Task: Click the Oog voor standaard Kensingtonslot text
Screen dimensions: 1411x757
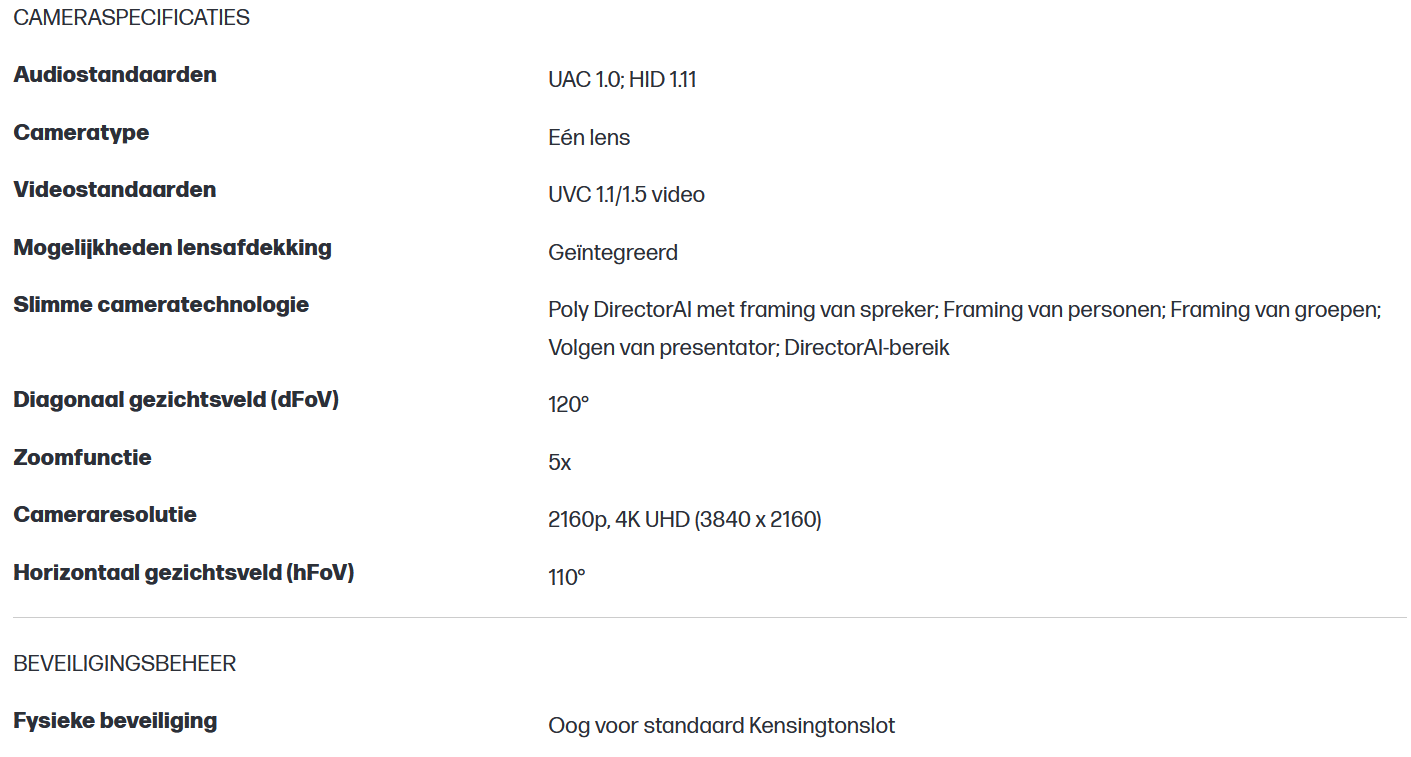Action: [x=721, y=726]
